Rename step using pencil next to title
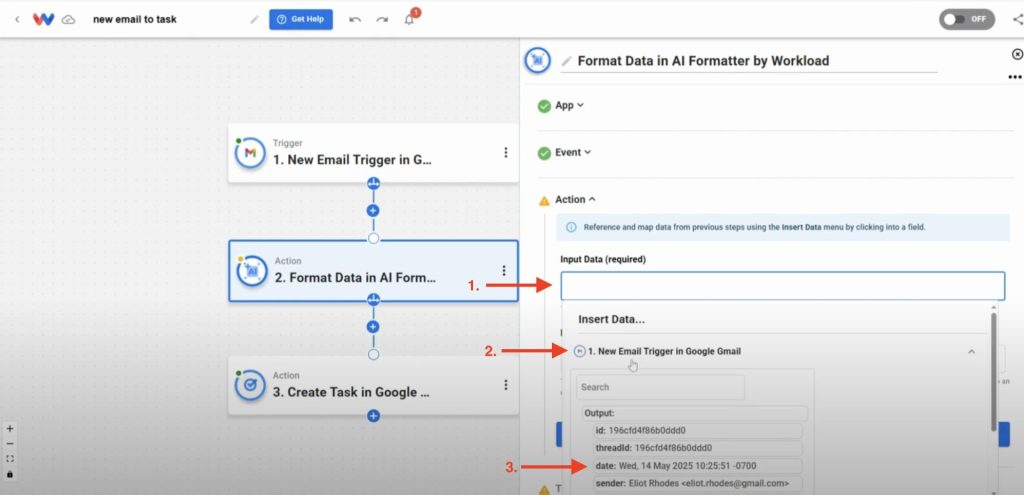The width and height of the screenshot is (1024, 495). point(566,61)
